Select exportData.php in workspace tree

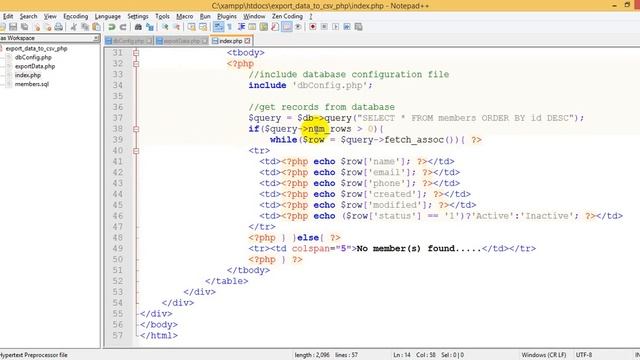pyautogui.click(x=35, y=66)
